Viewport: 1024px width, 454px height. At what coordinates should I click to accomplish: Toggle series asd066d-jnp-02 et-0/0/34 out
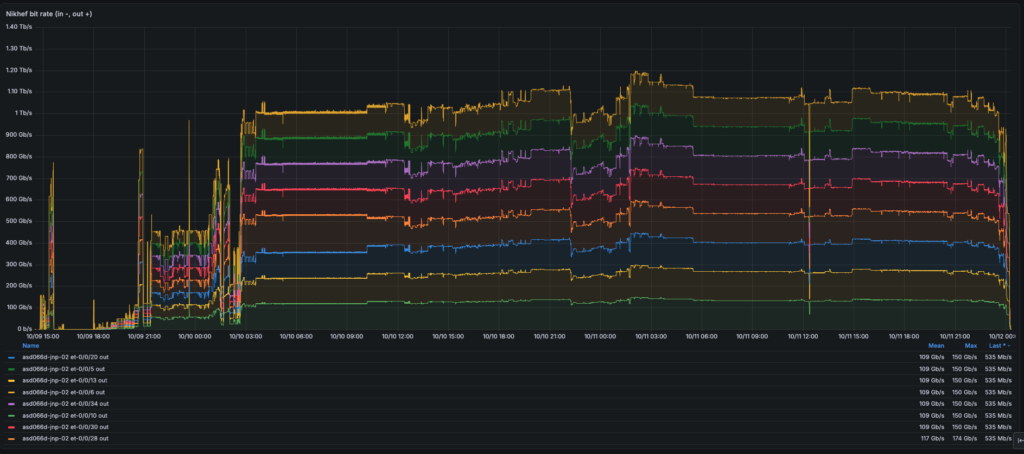tap(65, 404)
